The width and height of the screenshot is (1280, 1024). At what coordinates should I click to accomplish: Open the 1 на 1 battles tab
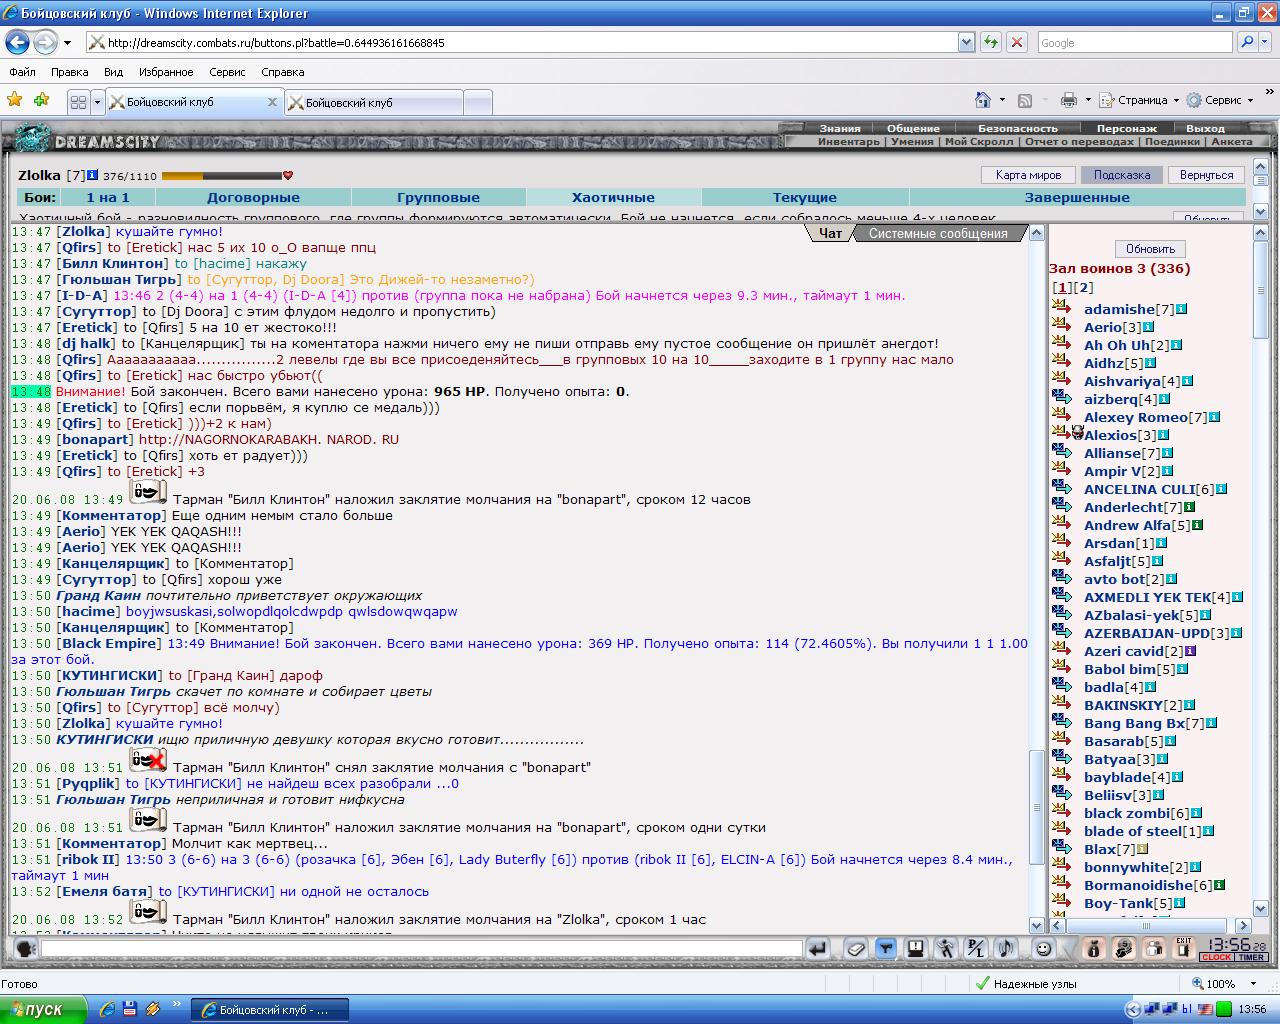point(108,197)
